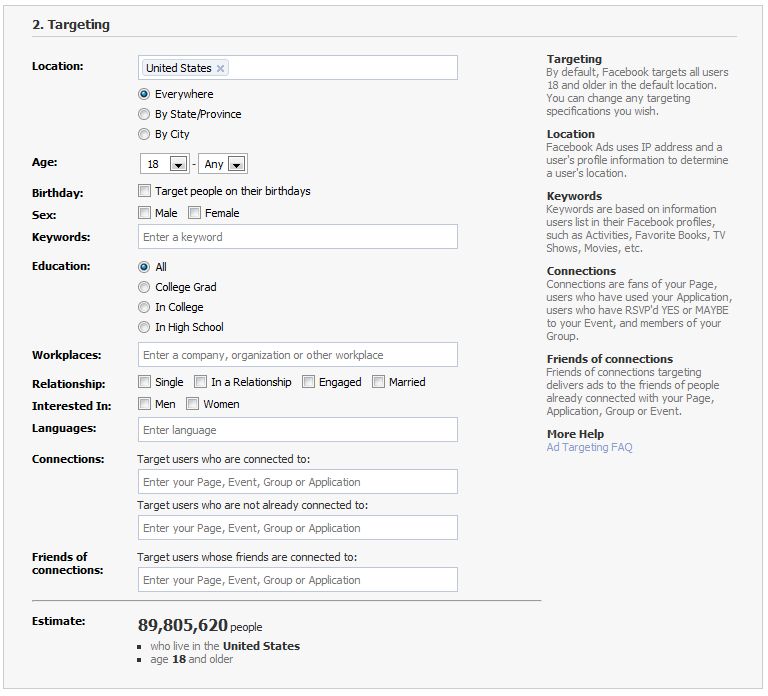Tick the Female sex checkbox
Image resolution: width=768 pixels, height=696 pixels.
[x=194, y=213]
